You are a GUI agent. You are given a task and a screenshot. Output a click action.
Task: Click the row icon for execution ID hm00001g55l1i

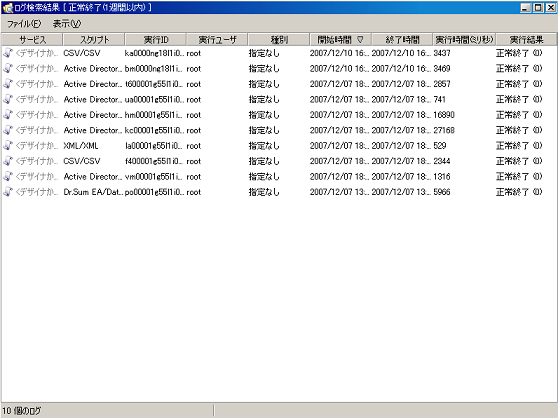(x=8, y=115)
